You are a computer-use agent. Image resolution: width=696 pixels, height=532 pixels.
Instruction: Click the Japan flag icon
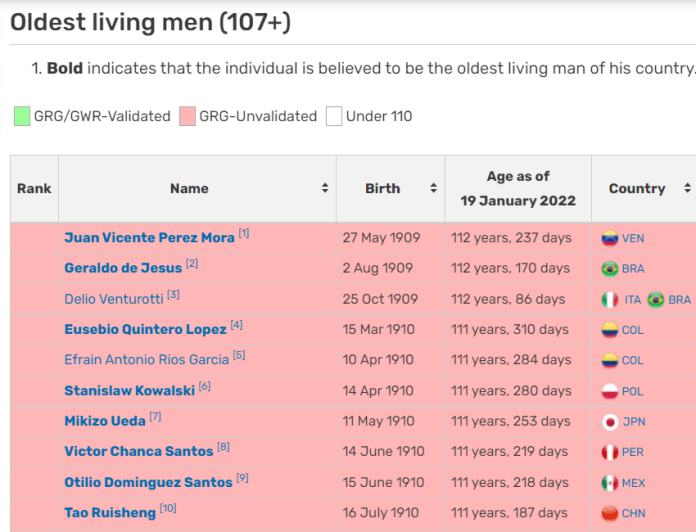[609, 422]
